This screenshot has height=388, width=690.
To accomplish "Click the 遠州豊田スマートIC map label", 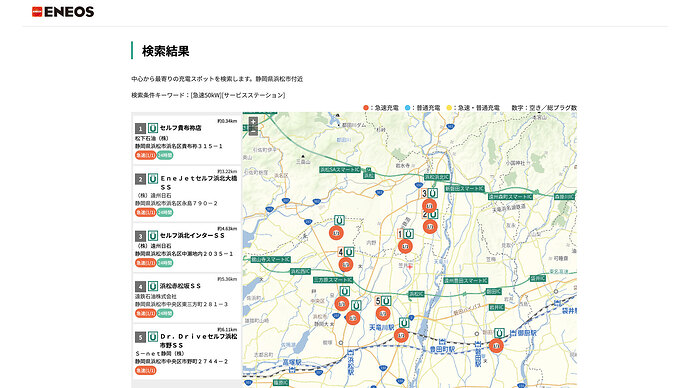I will 466,280.
